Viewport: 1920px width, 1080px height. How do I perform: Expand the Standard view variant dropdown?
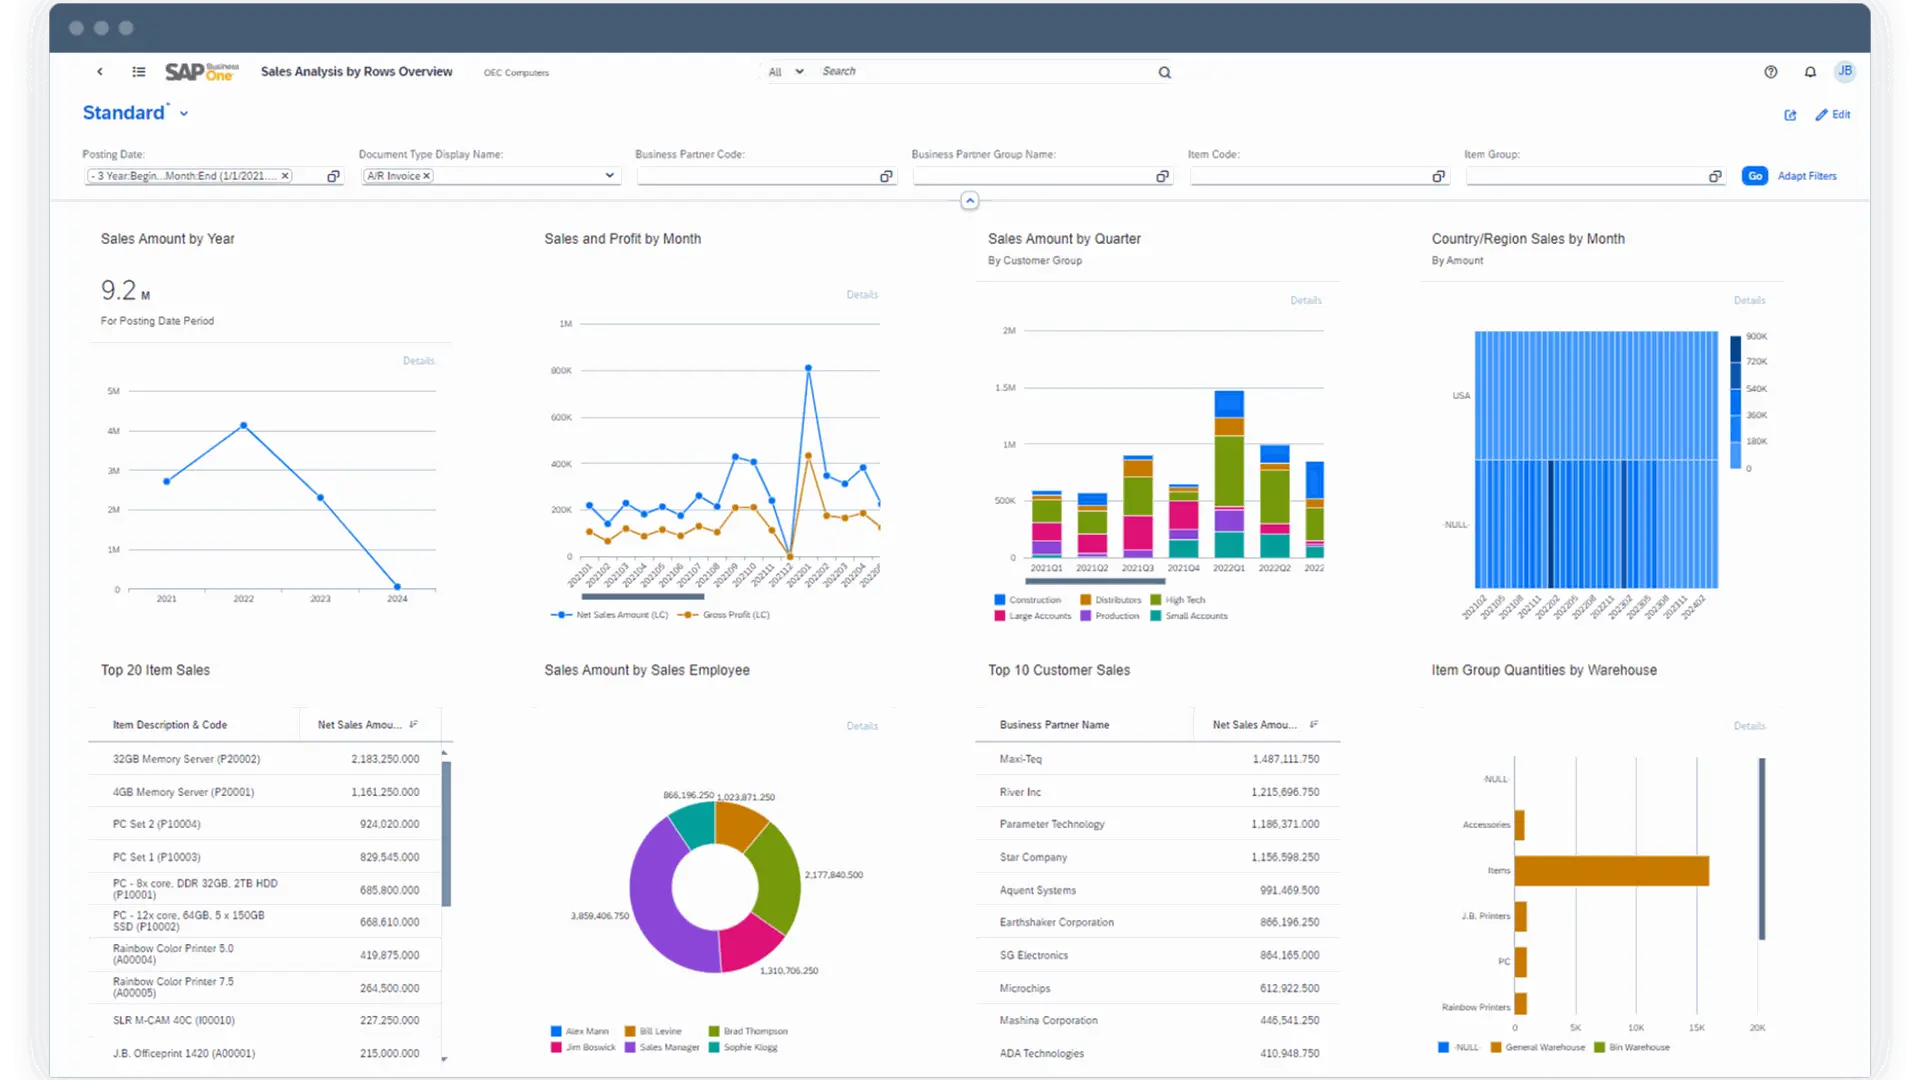pos(184,114)
